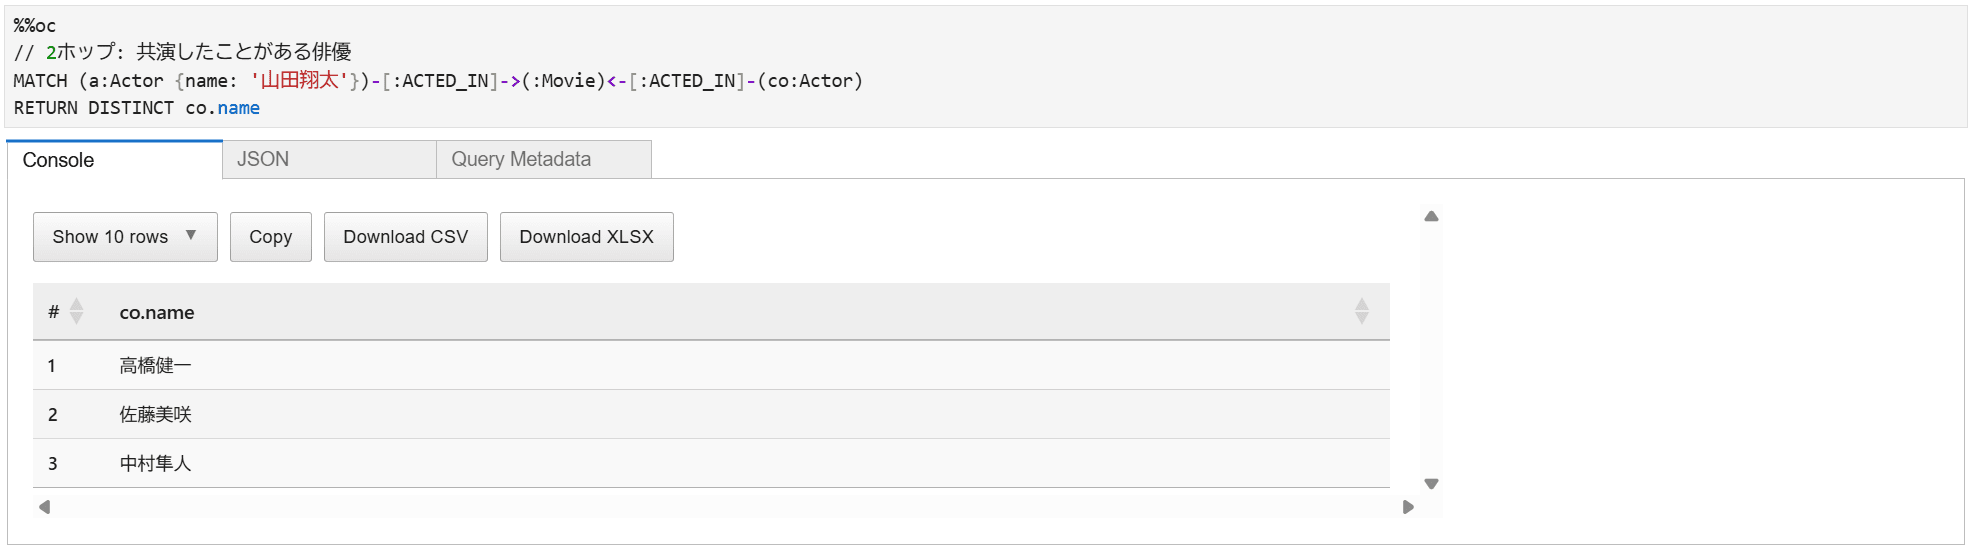Image resolution: width=1970 pixels, height=550 pixels.
Task: Select the row with 中村隼人
Action: coord(711,463)
